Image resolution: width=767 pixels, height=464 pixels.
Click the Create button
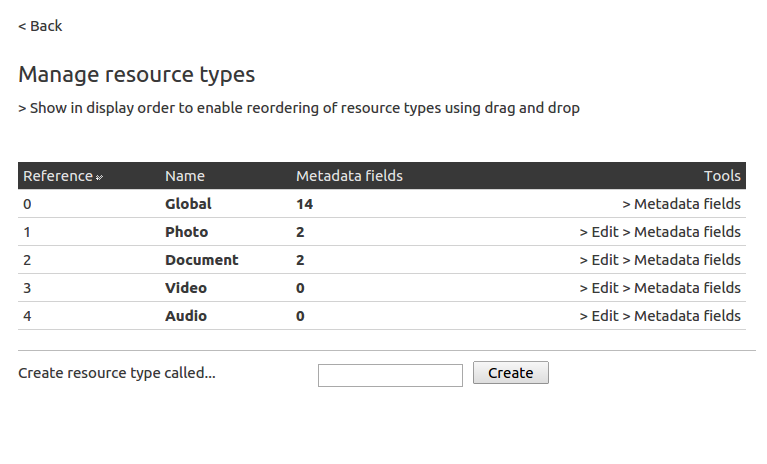[511, 373]
